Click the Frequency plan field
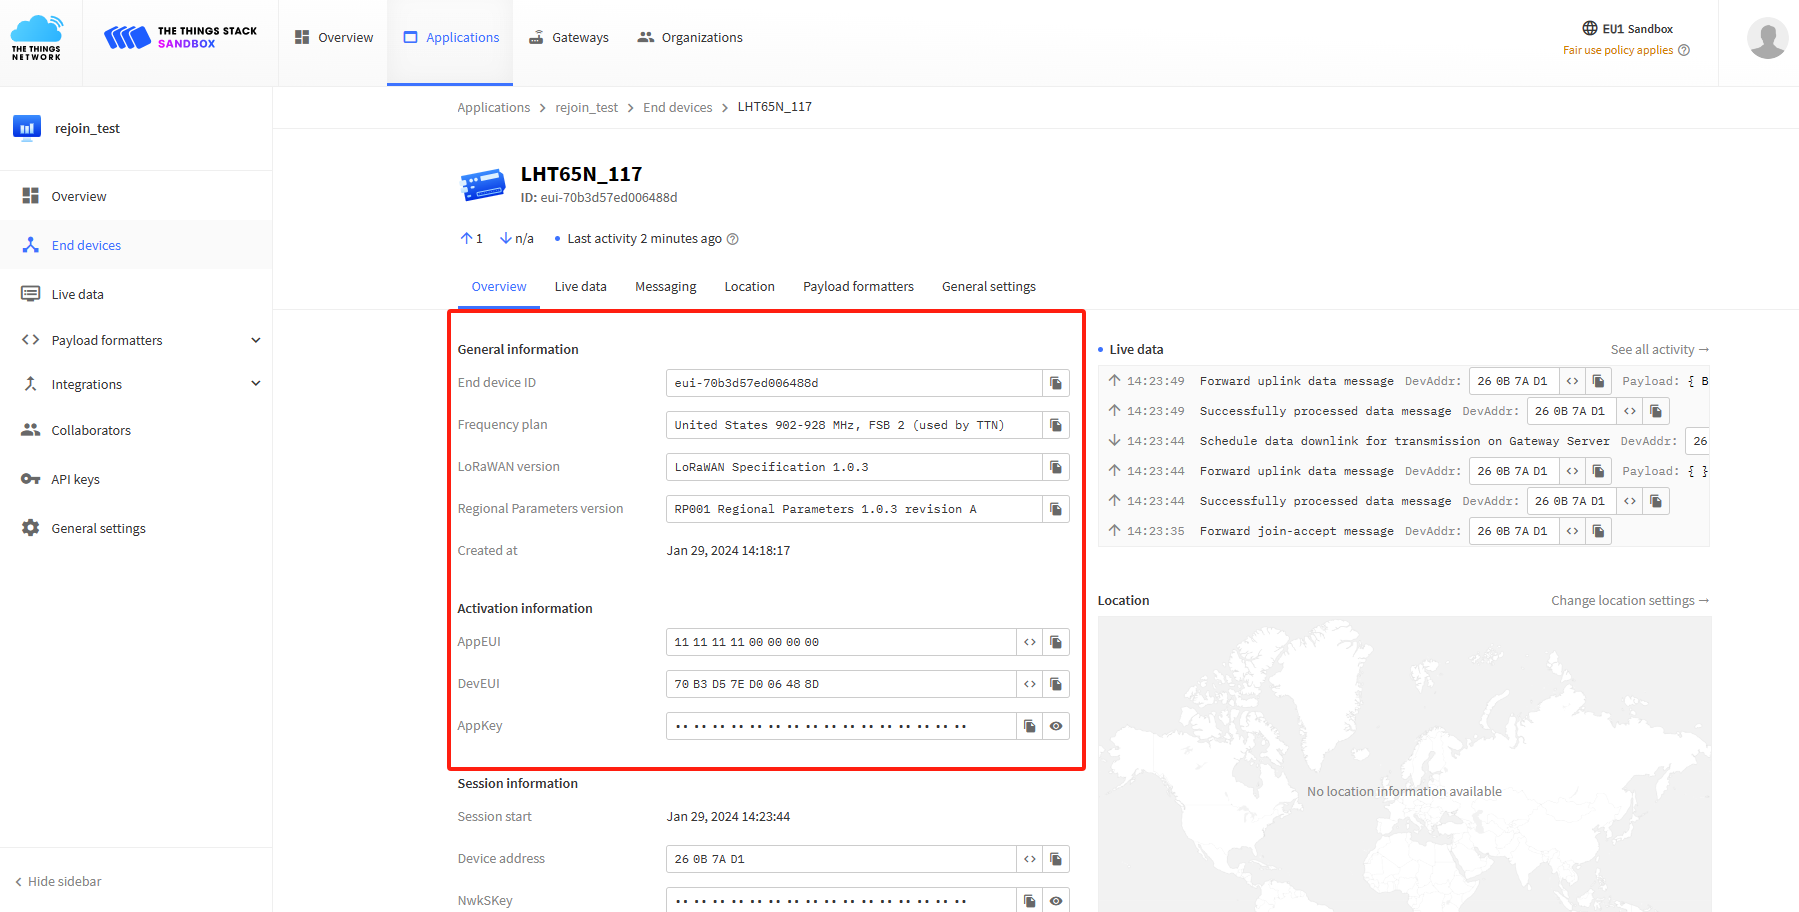The image size is (1799, 912). [854, 425]
